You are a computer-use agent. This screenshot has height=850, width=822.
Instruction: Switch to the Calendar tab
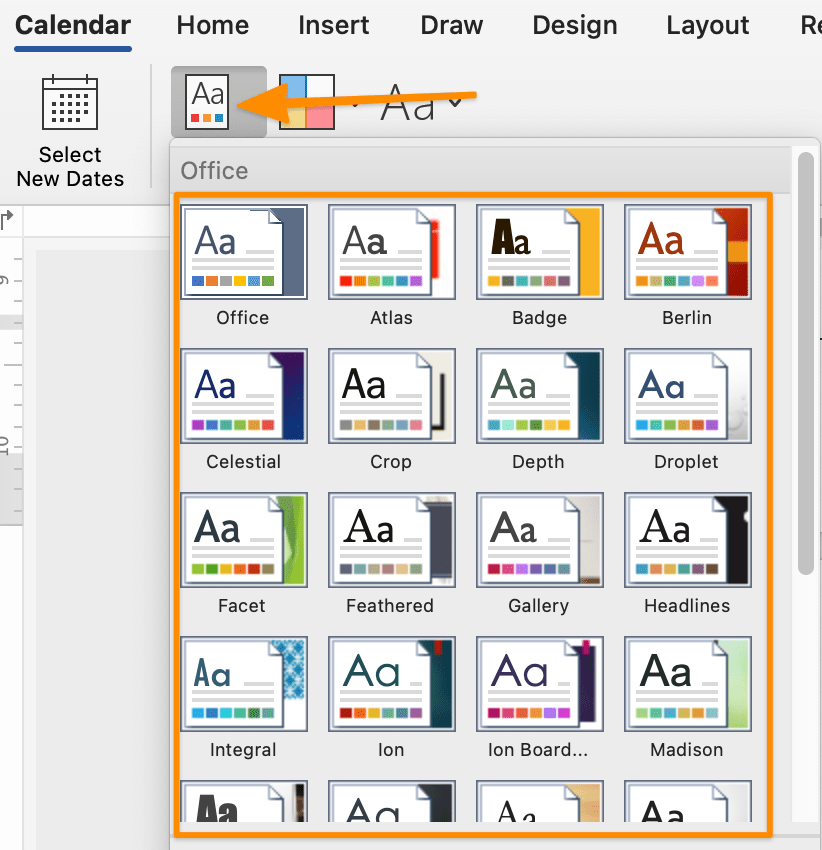pyautogui.click(x=73, y=25)
